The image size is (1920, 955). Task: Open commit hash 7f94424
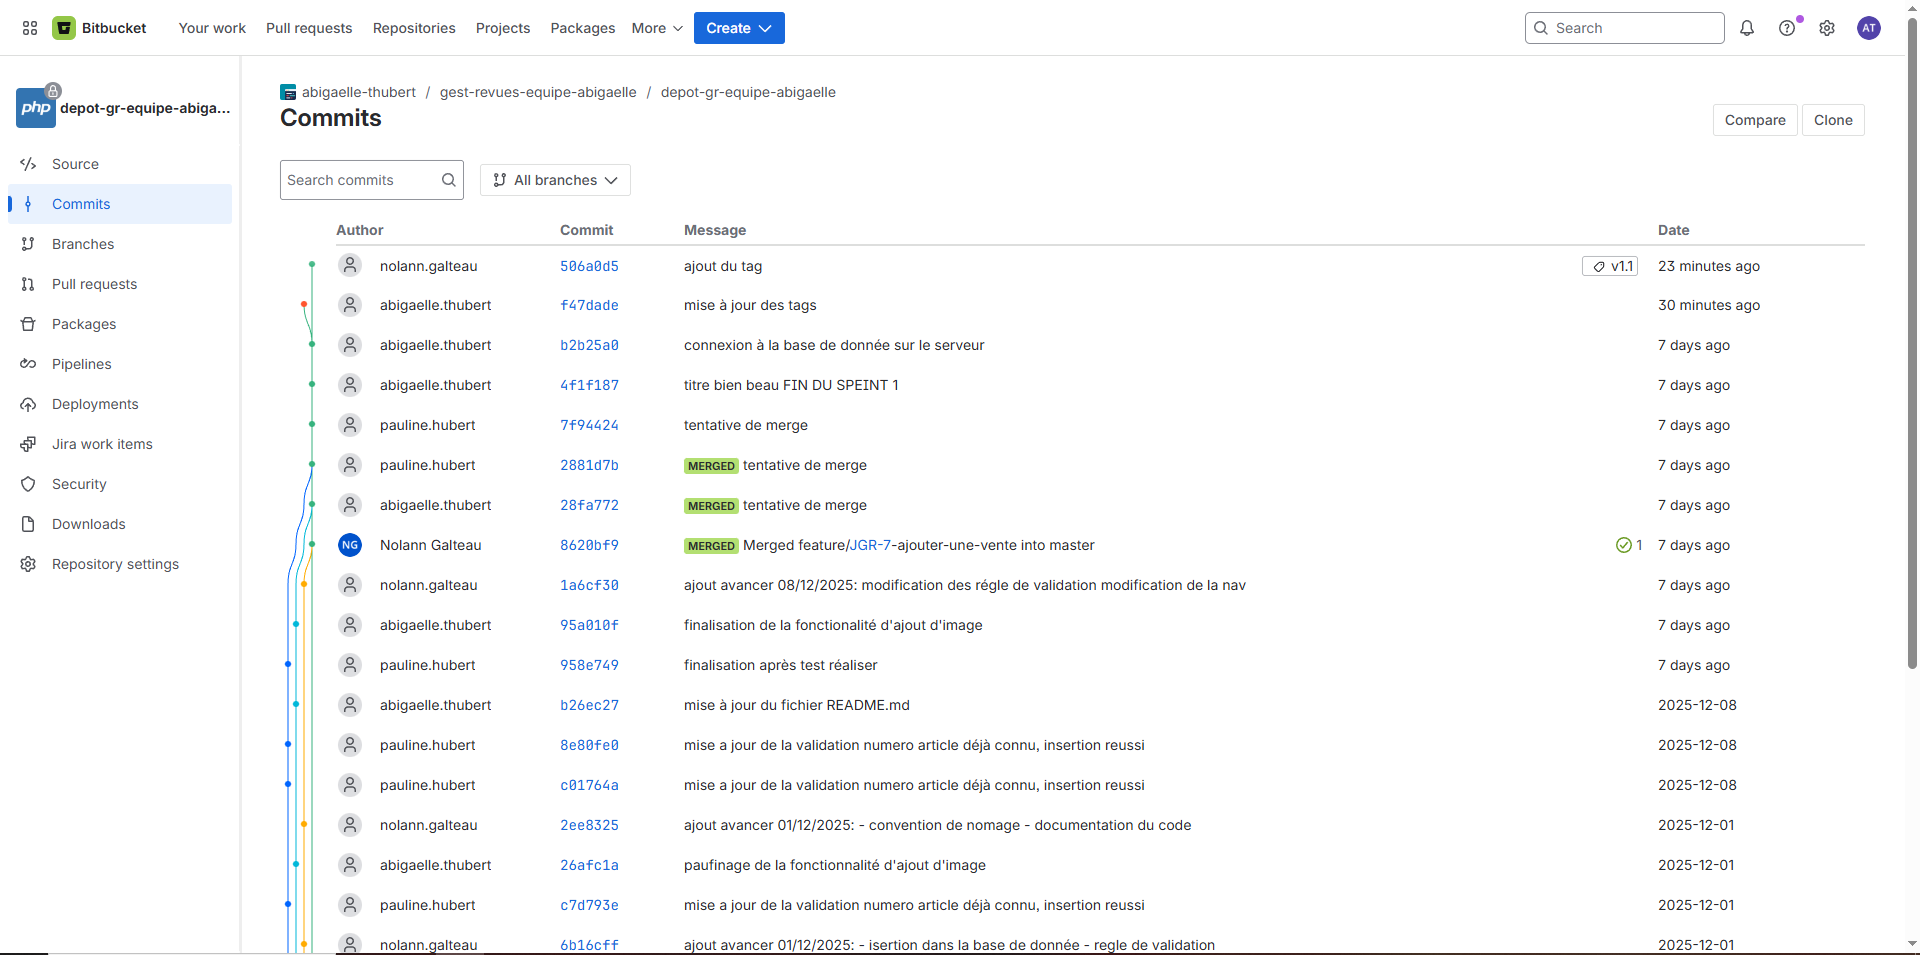[589, 425]
